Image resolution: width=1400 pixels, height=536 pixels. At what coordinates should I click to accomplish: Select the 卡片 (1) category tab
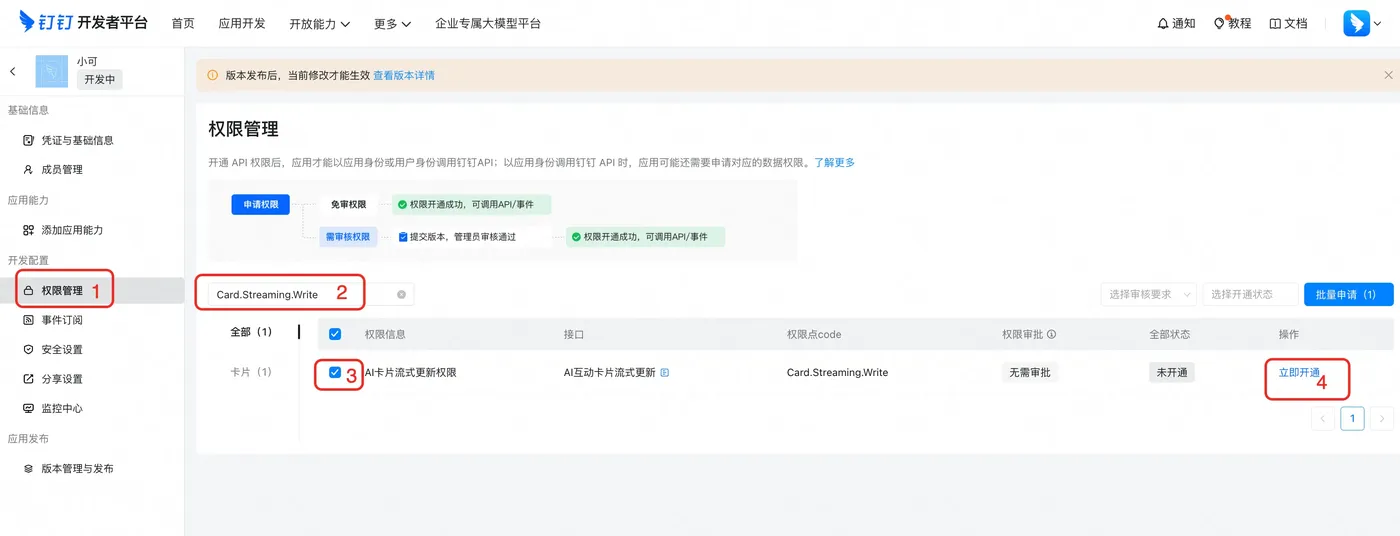251,372
